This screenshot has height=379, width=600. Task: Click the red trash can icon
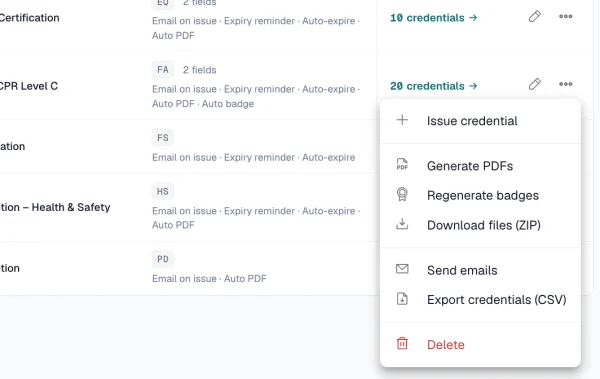(402, 343)
